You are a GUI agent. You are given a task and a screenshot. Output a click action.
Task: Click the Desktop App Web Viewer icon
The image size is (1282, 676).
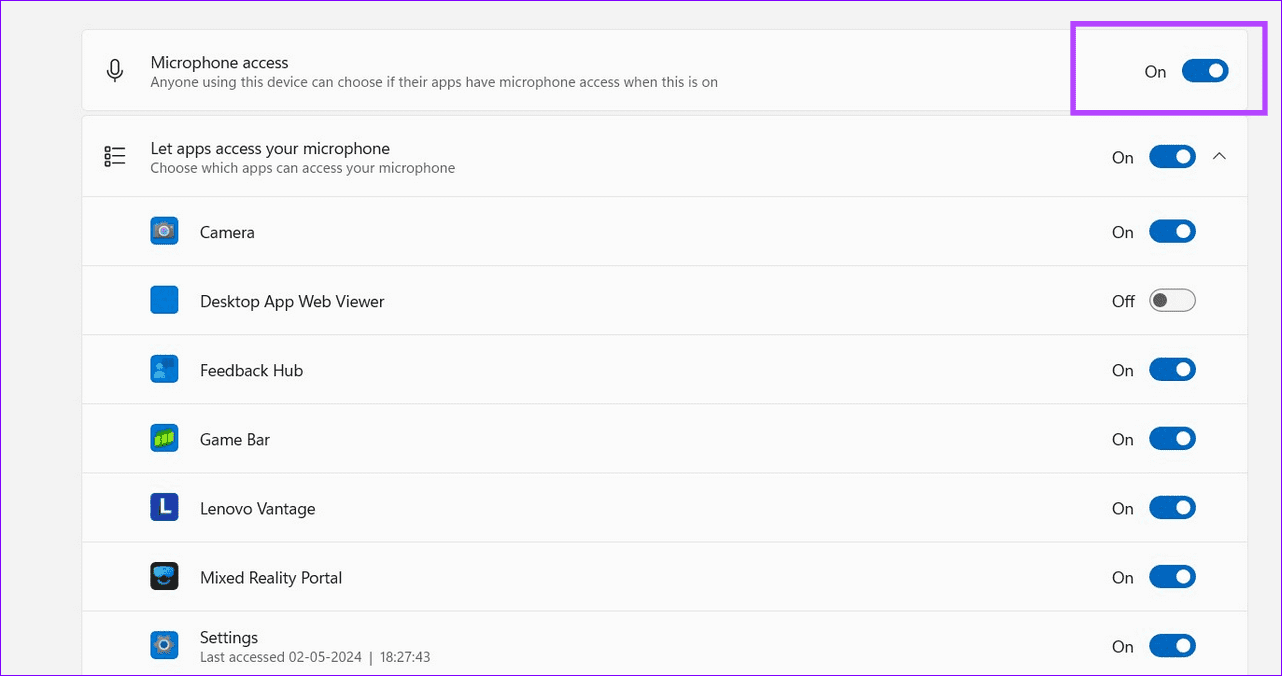[164, 300]
